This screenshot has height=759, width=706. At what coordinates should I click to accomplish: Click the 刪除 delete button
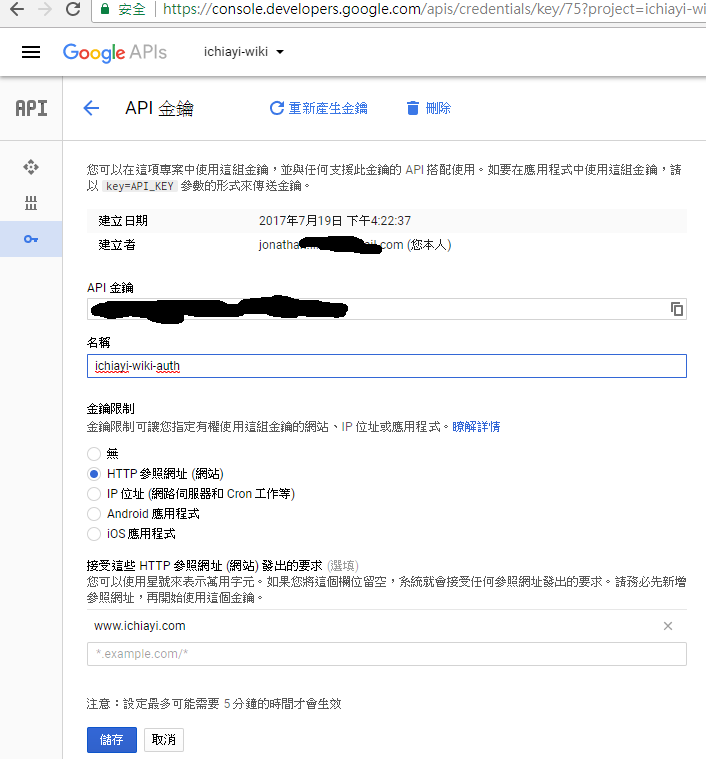point(429,108)
